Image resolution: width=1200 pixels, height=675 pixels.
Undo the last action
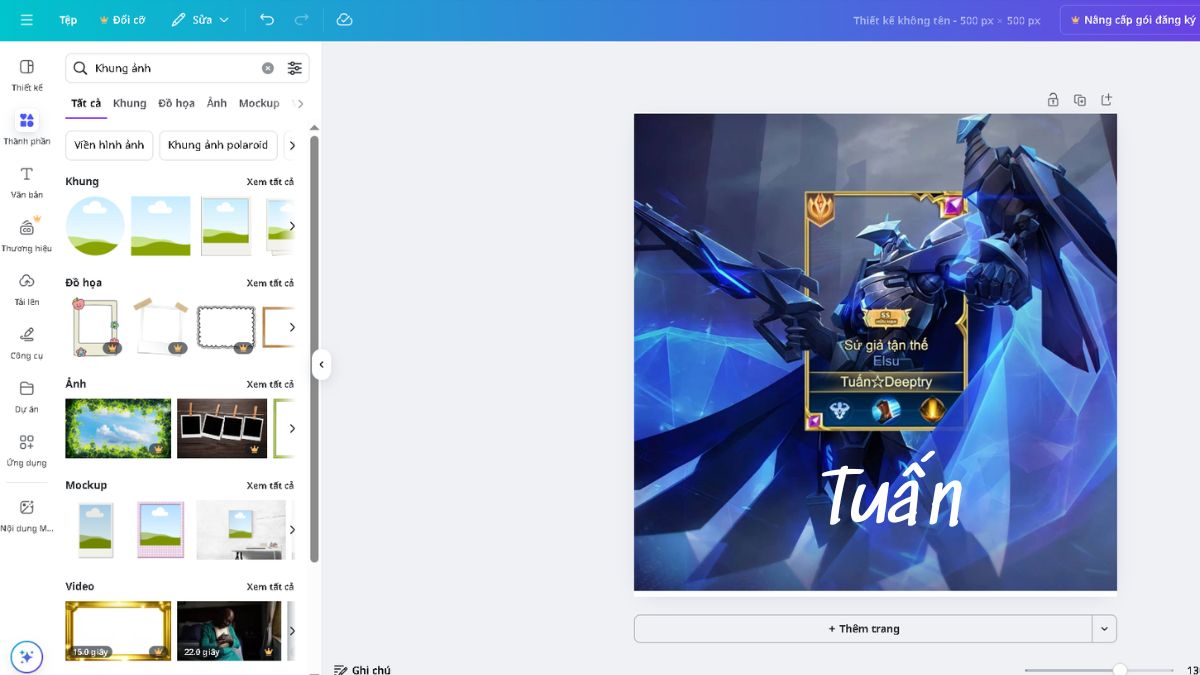point(267,20)
